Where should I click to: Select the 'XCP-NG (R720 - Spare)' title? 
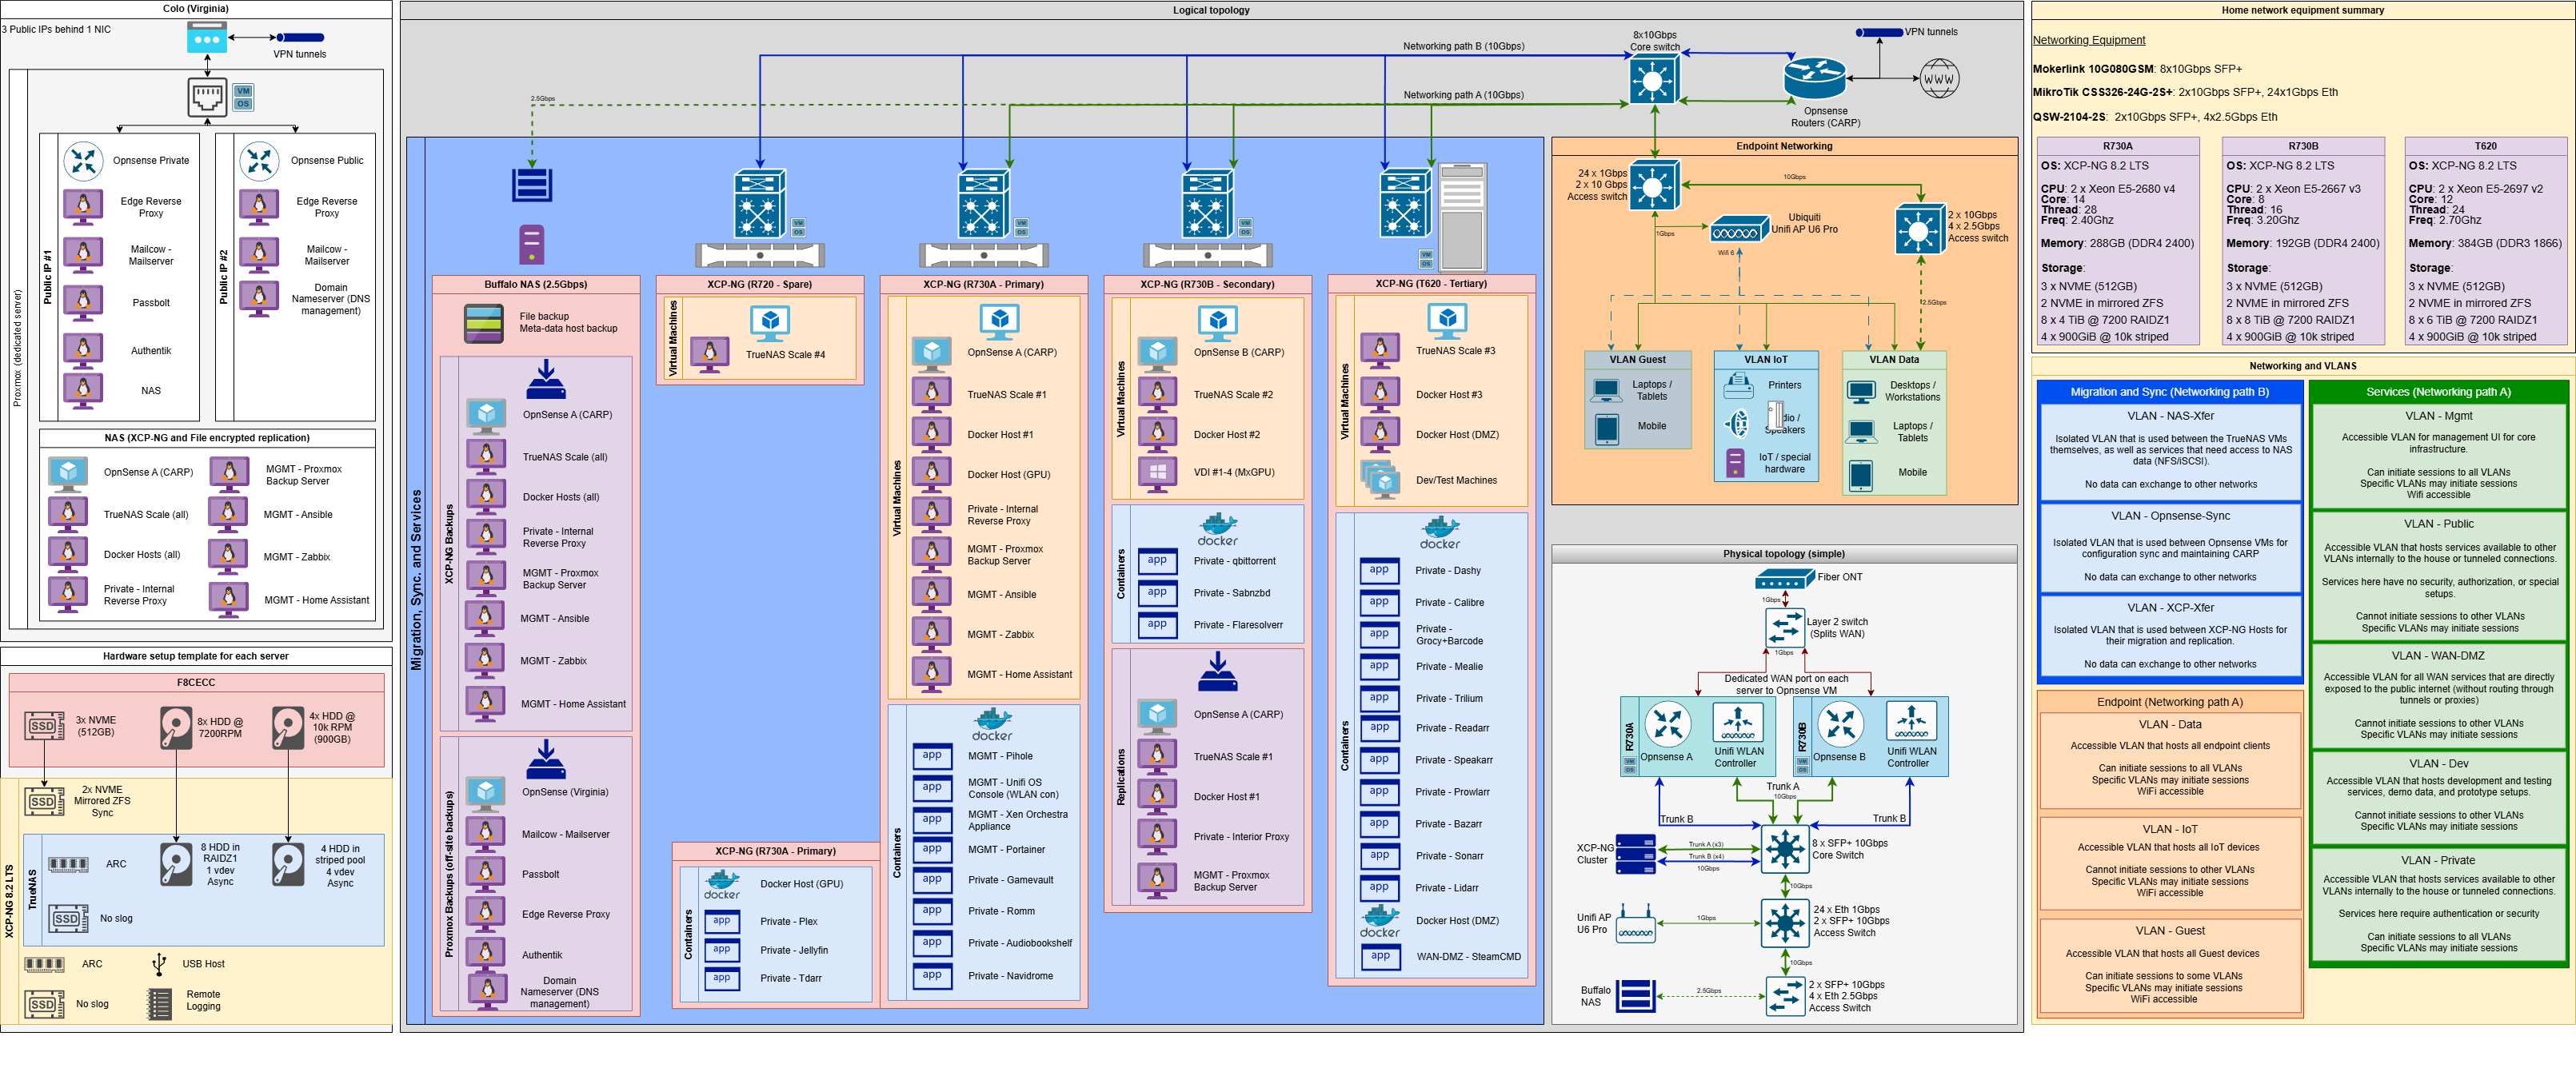(x=759, y=284)
